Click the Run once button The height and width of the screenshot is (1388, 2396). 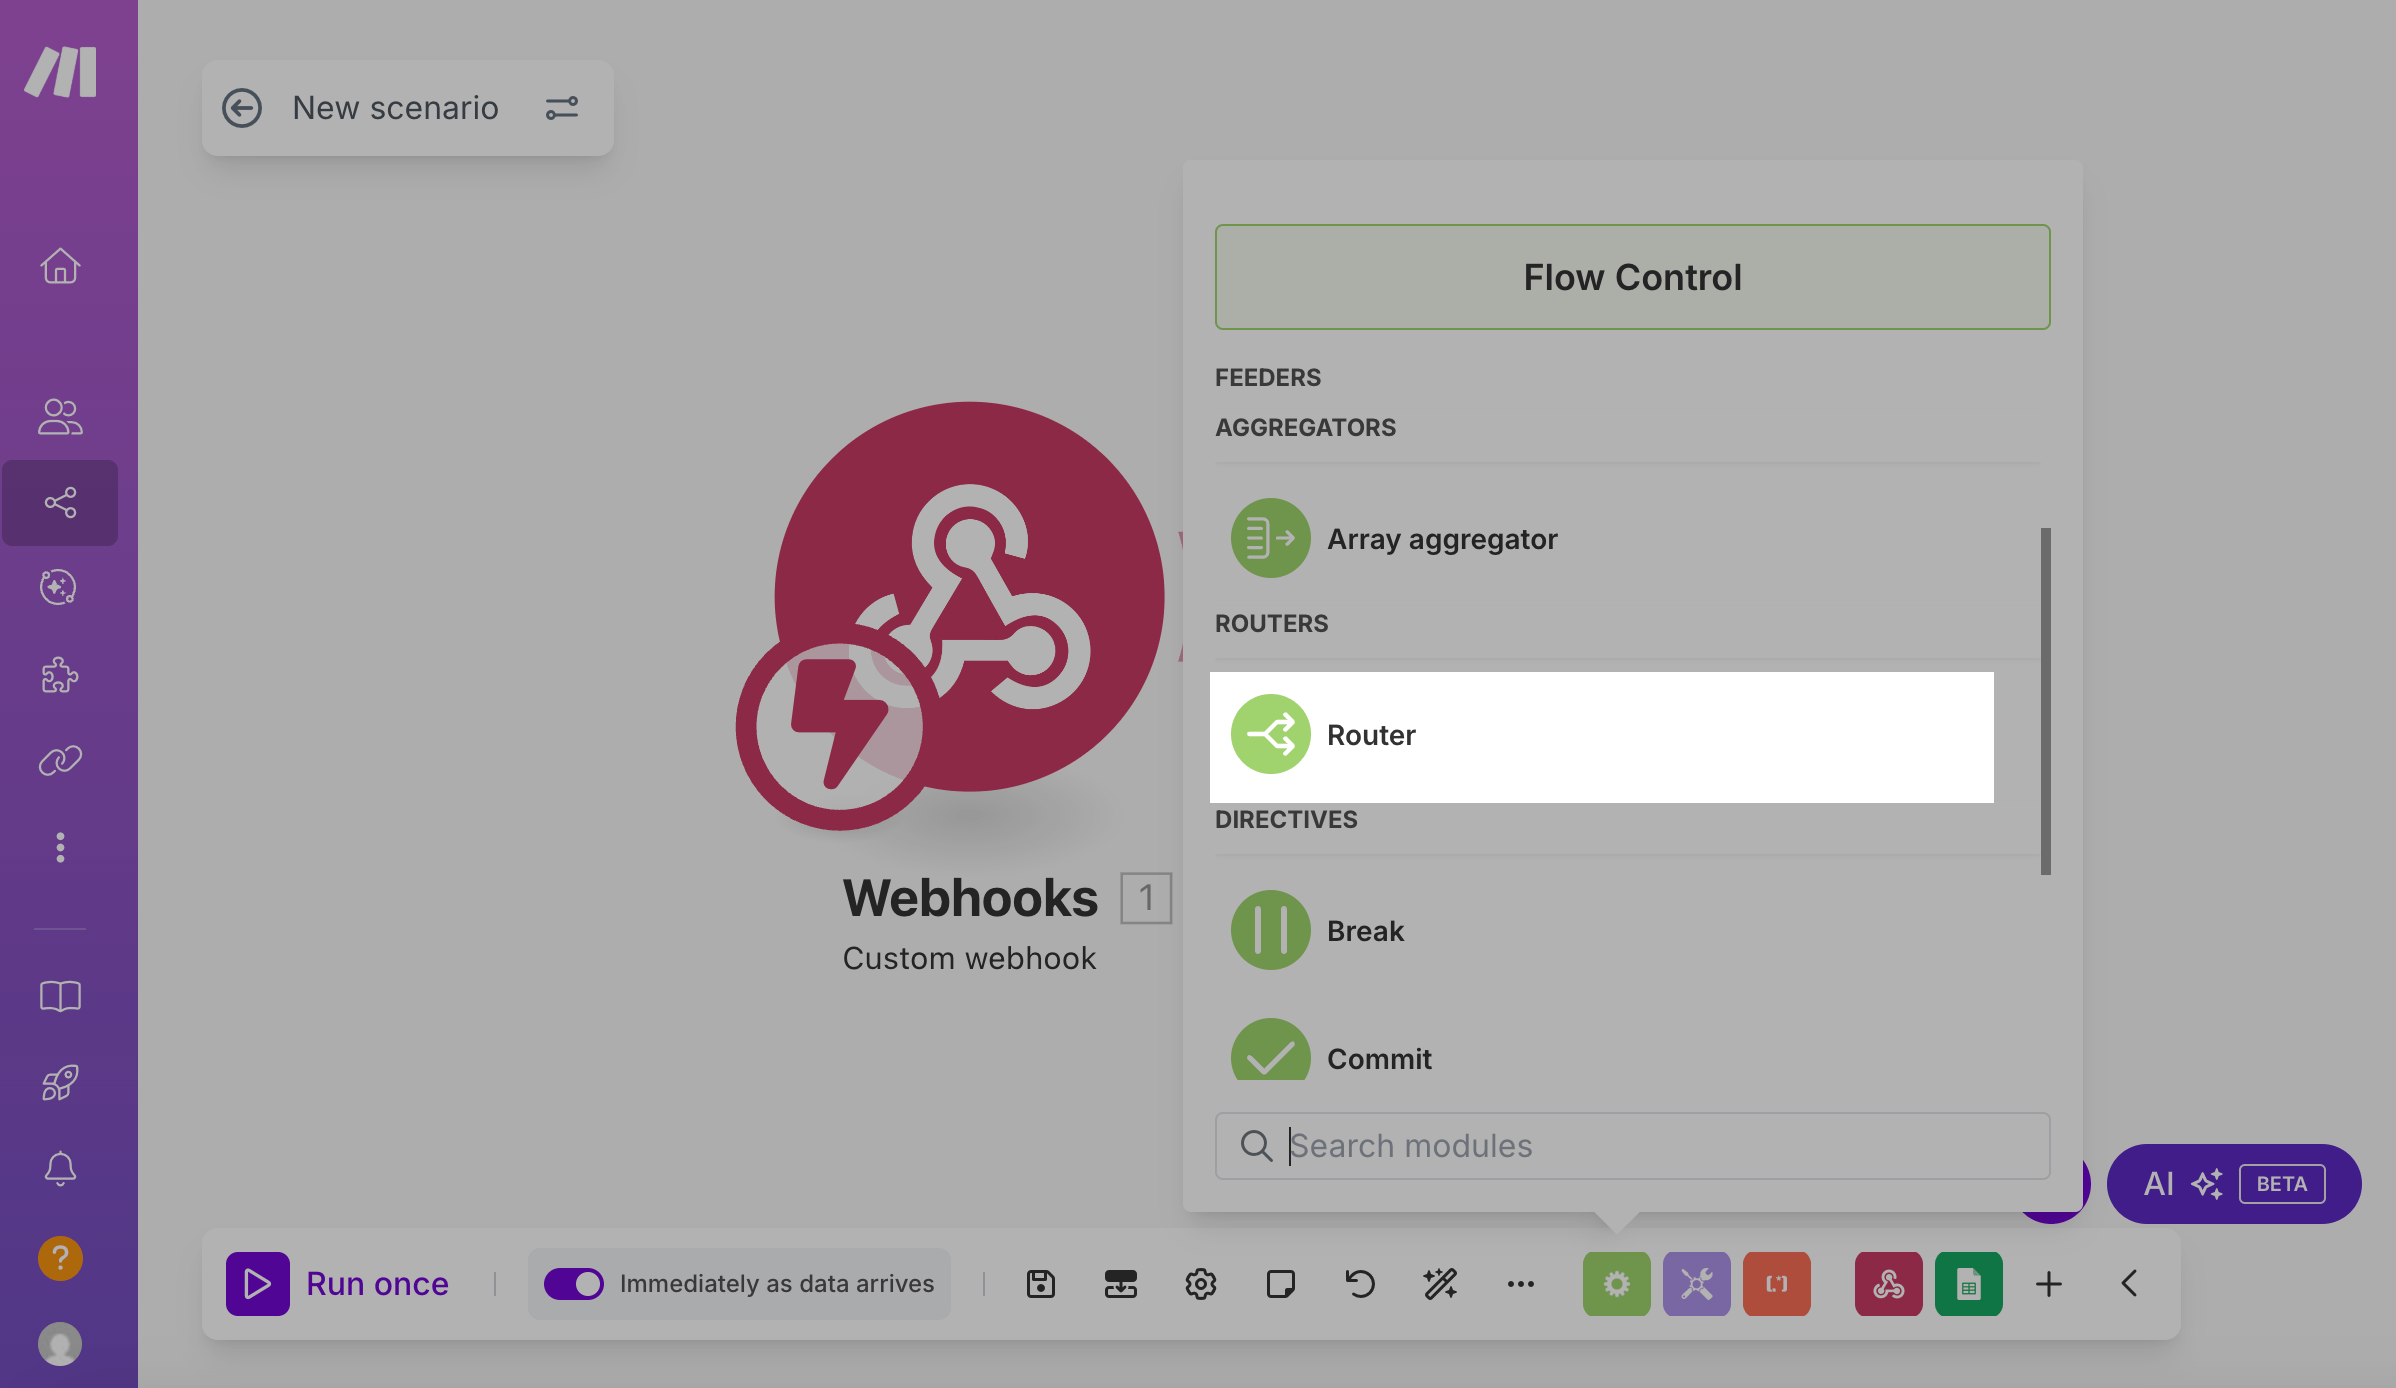point(338,1284)
